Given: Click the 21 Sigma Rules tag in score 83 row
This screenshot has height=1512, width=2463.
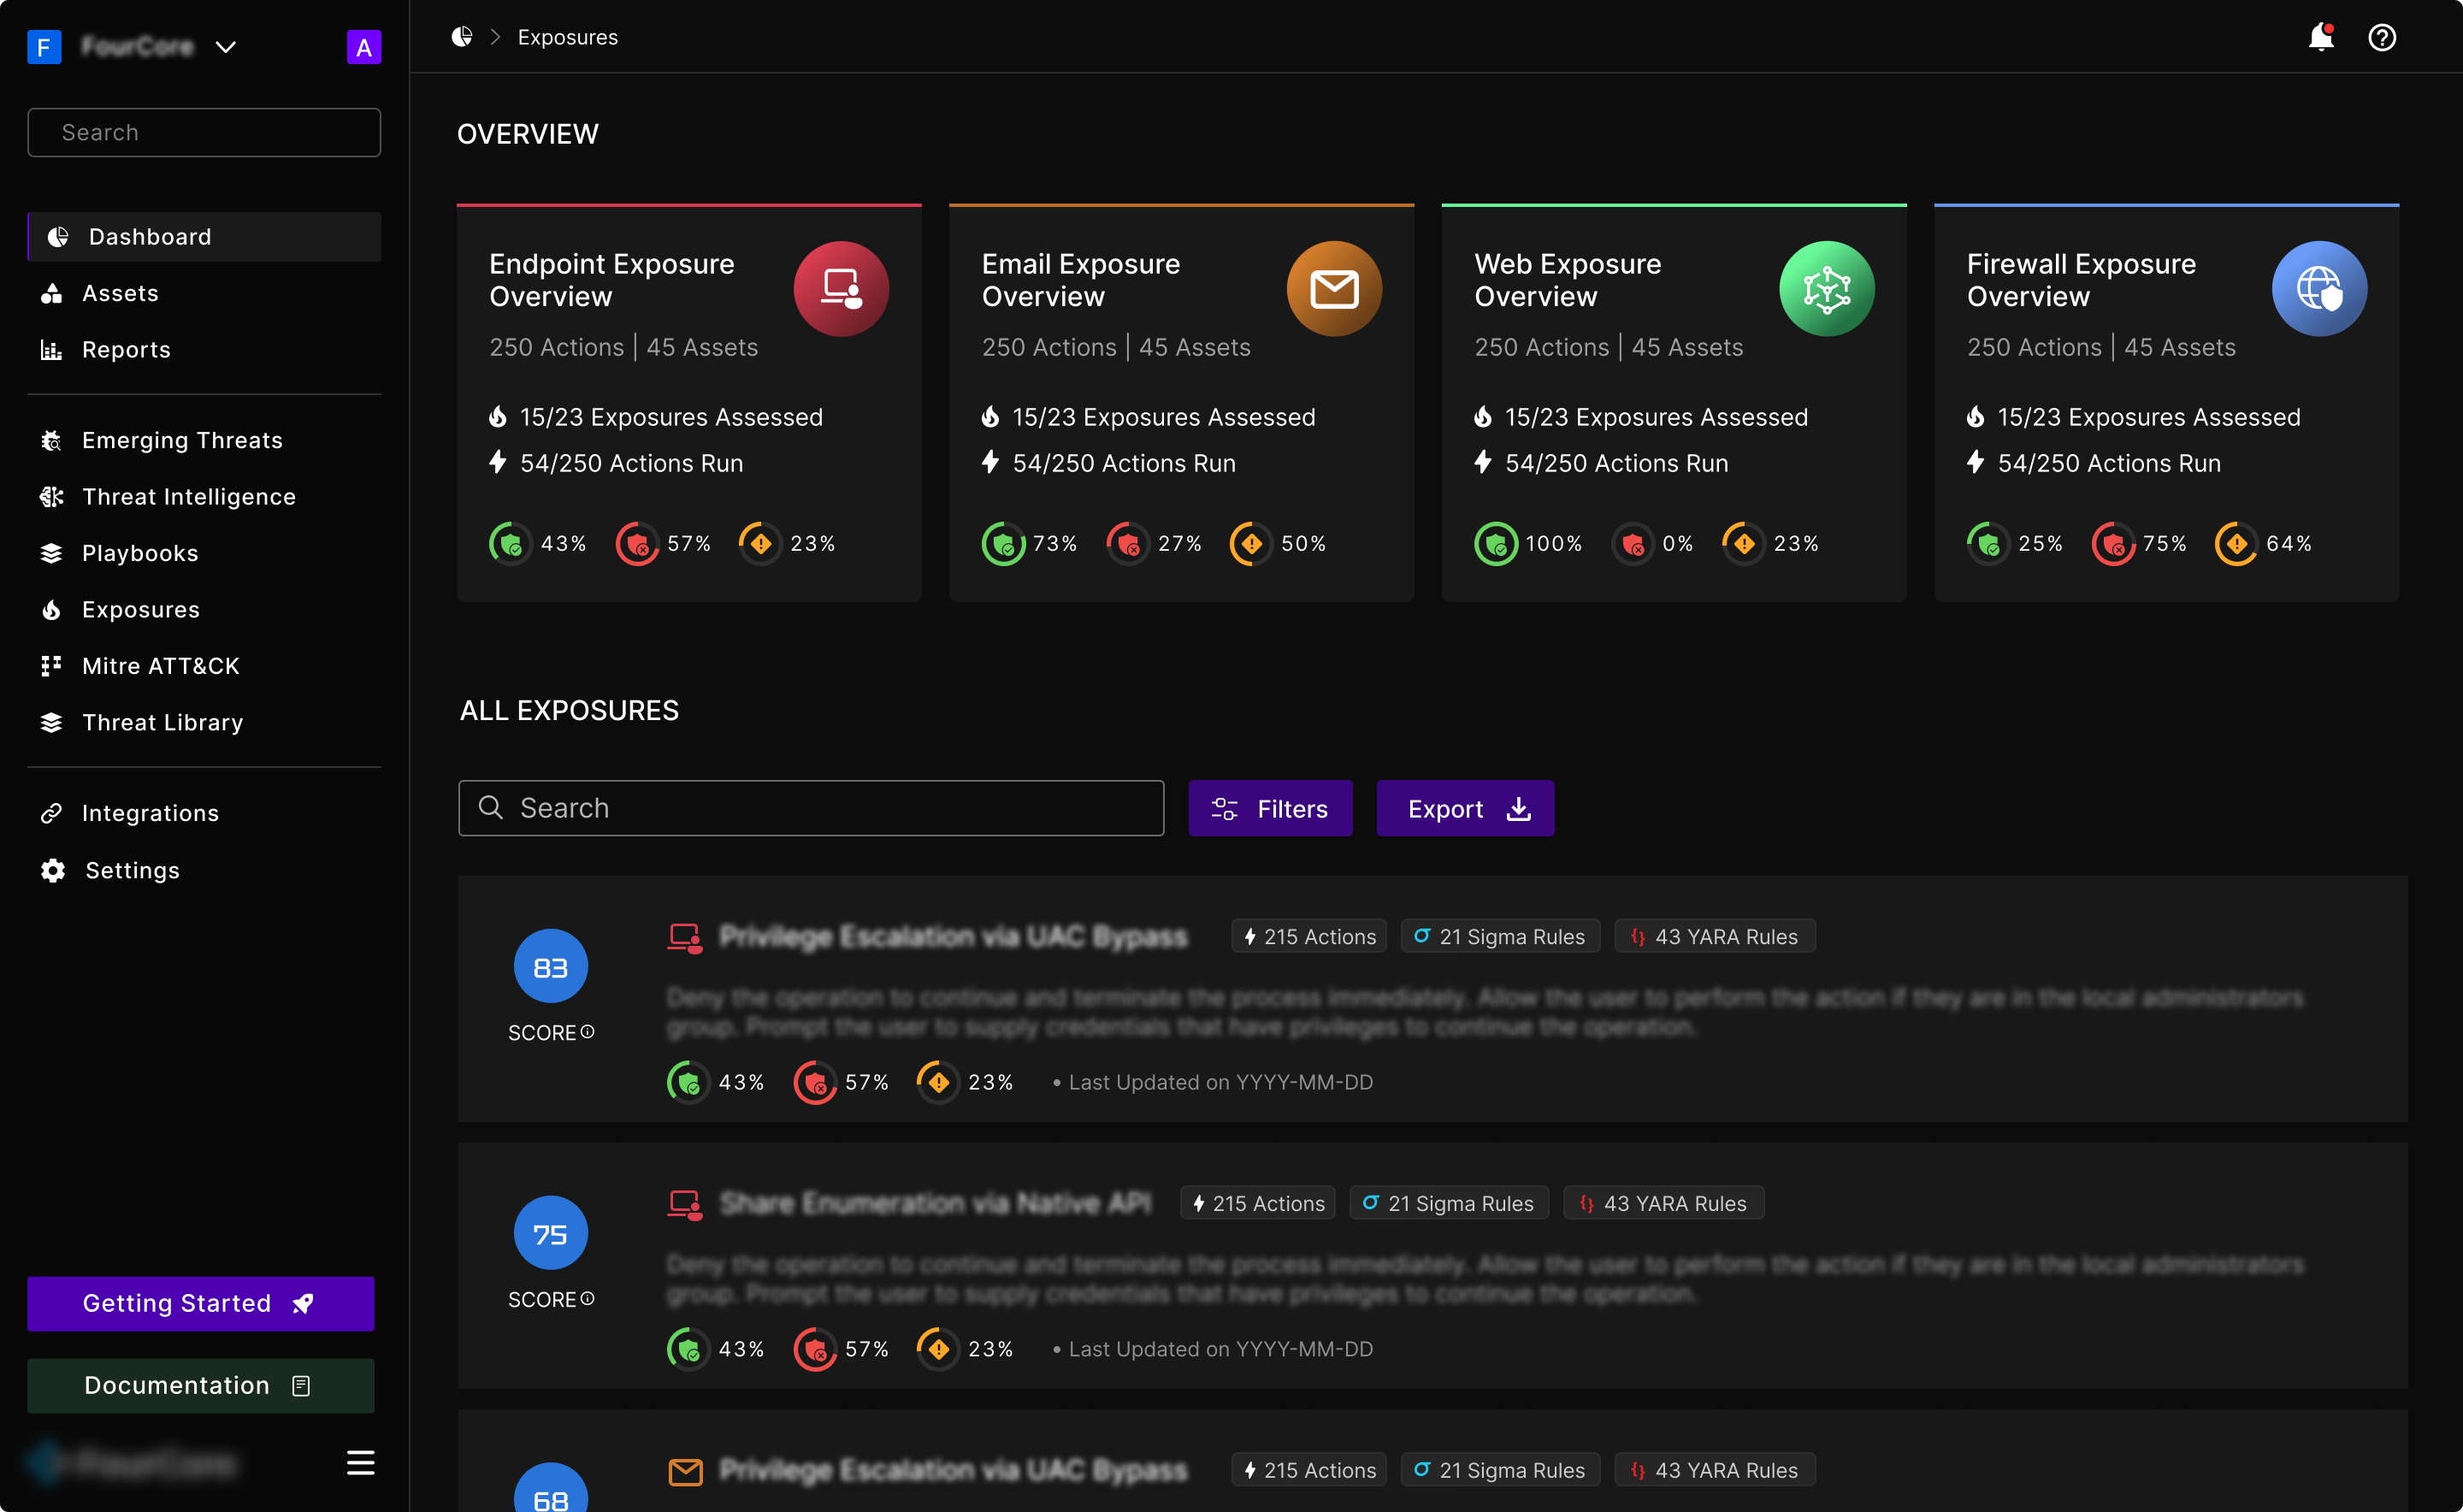Looking at the screenshot, I should click(1500, 936).
